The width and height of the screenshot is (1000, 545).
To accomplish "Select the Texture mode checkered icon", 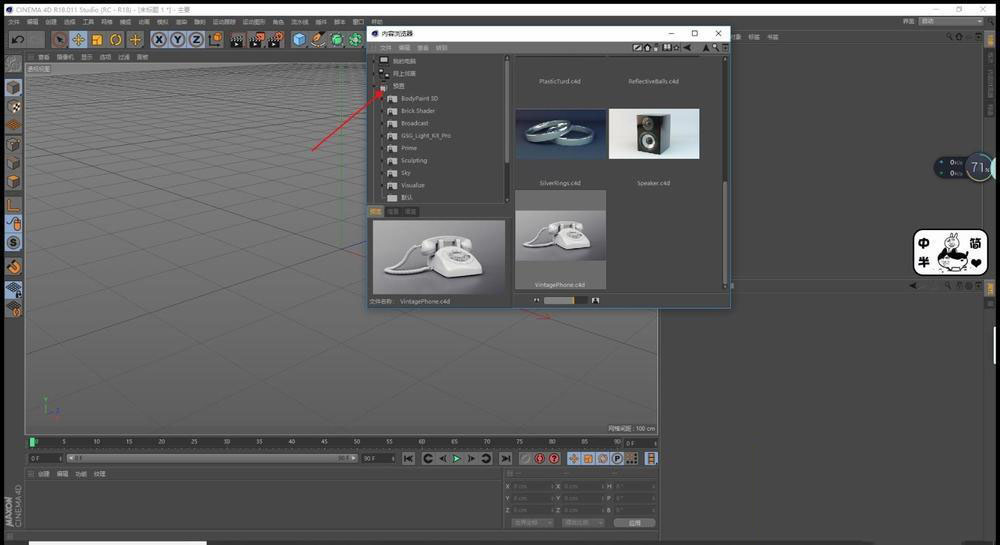I will (x=13, y=106).
